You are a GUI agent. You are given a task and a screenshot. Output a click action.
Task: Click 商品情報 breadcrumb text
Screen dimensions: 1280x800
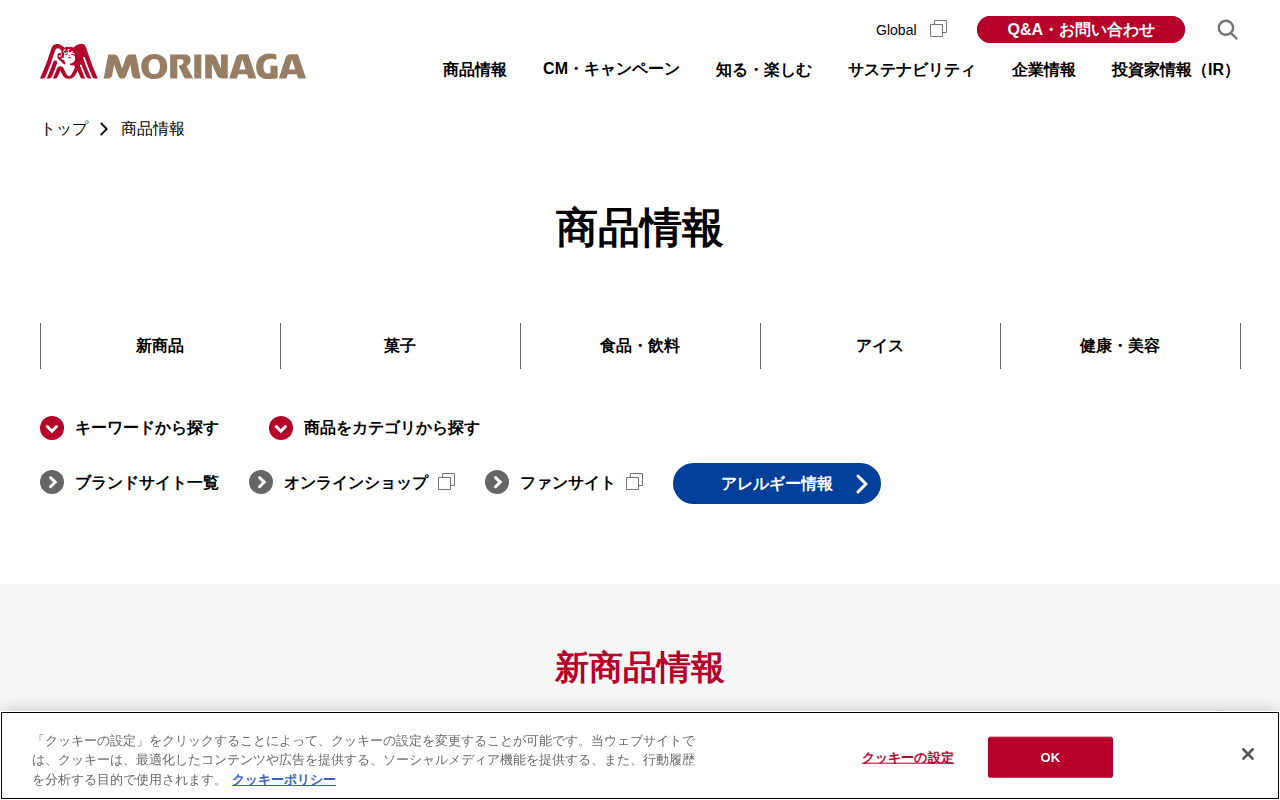153,129
